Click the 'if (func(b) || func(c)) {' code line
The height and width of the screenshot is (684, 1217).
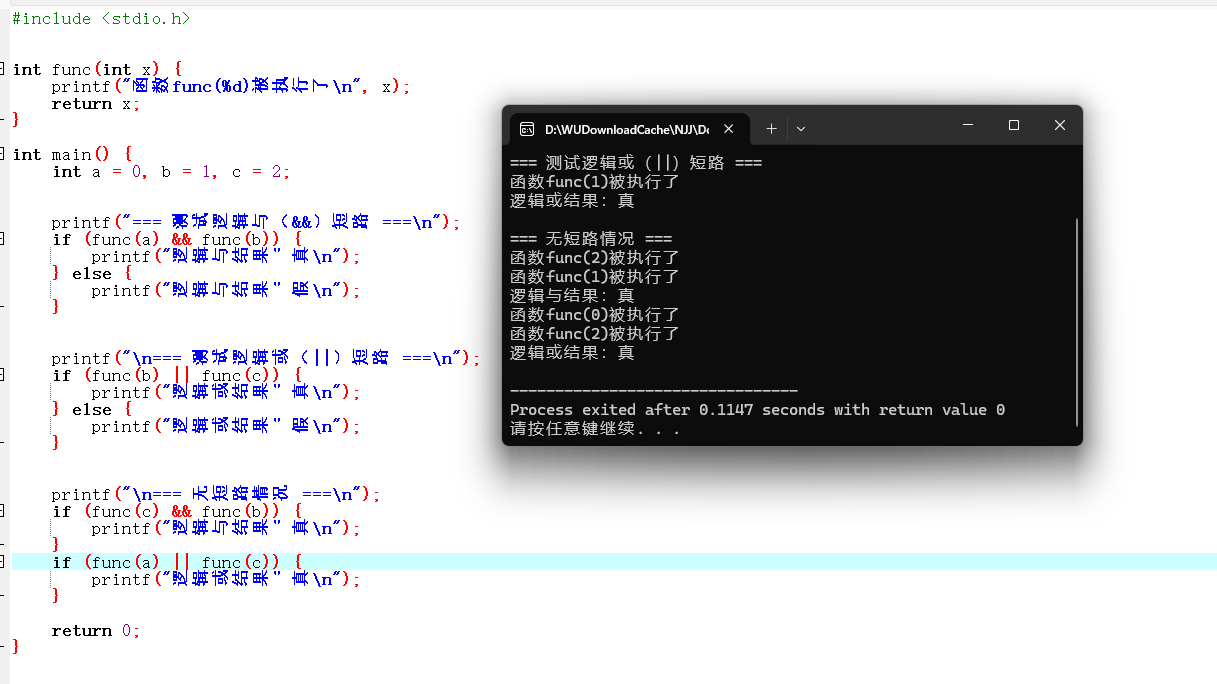177,375
